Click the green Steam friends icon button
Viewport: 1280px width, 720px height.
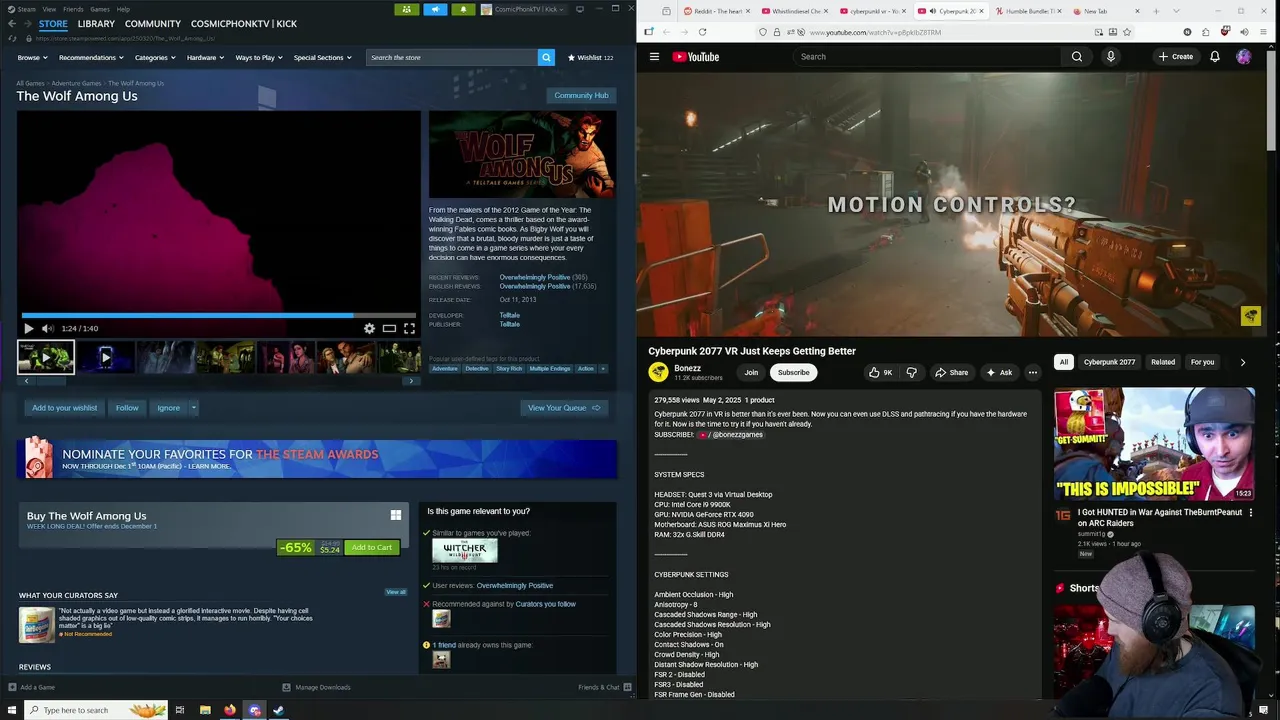pos(407,9)
